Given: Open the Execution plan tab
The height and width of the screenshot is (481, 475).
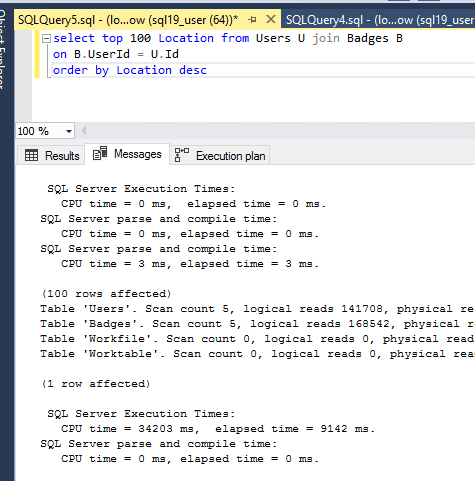Looking at the screenshot, I should click(220, 156).
